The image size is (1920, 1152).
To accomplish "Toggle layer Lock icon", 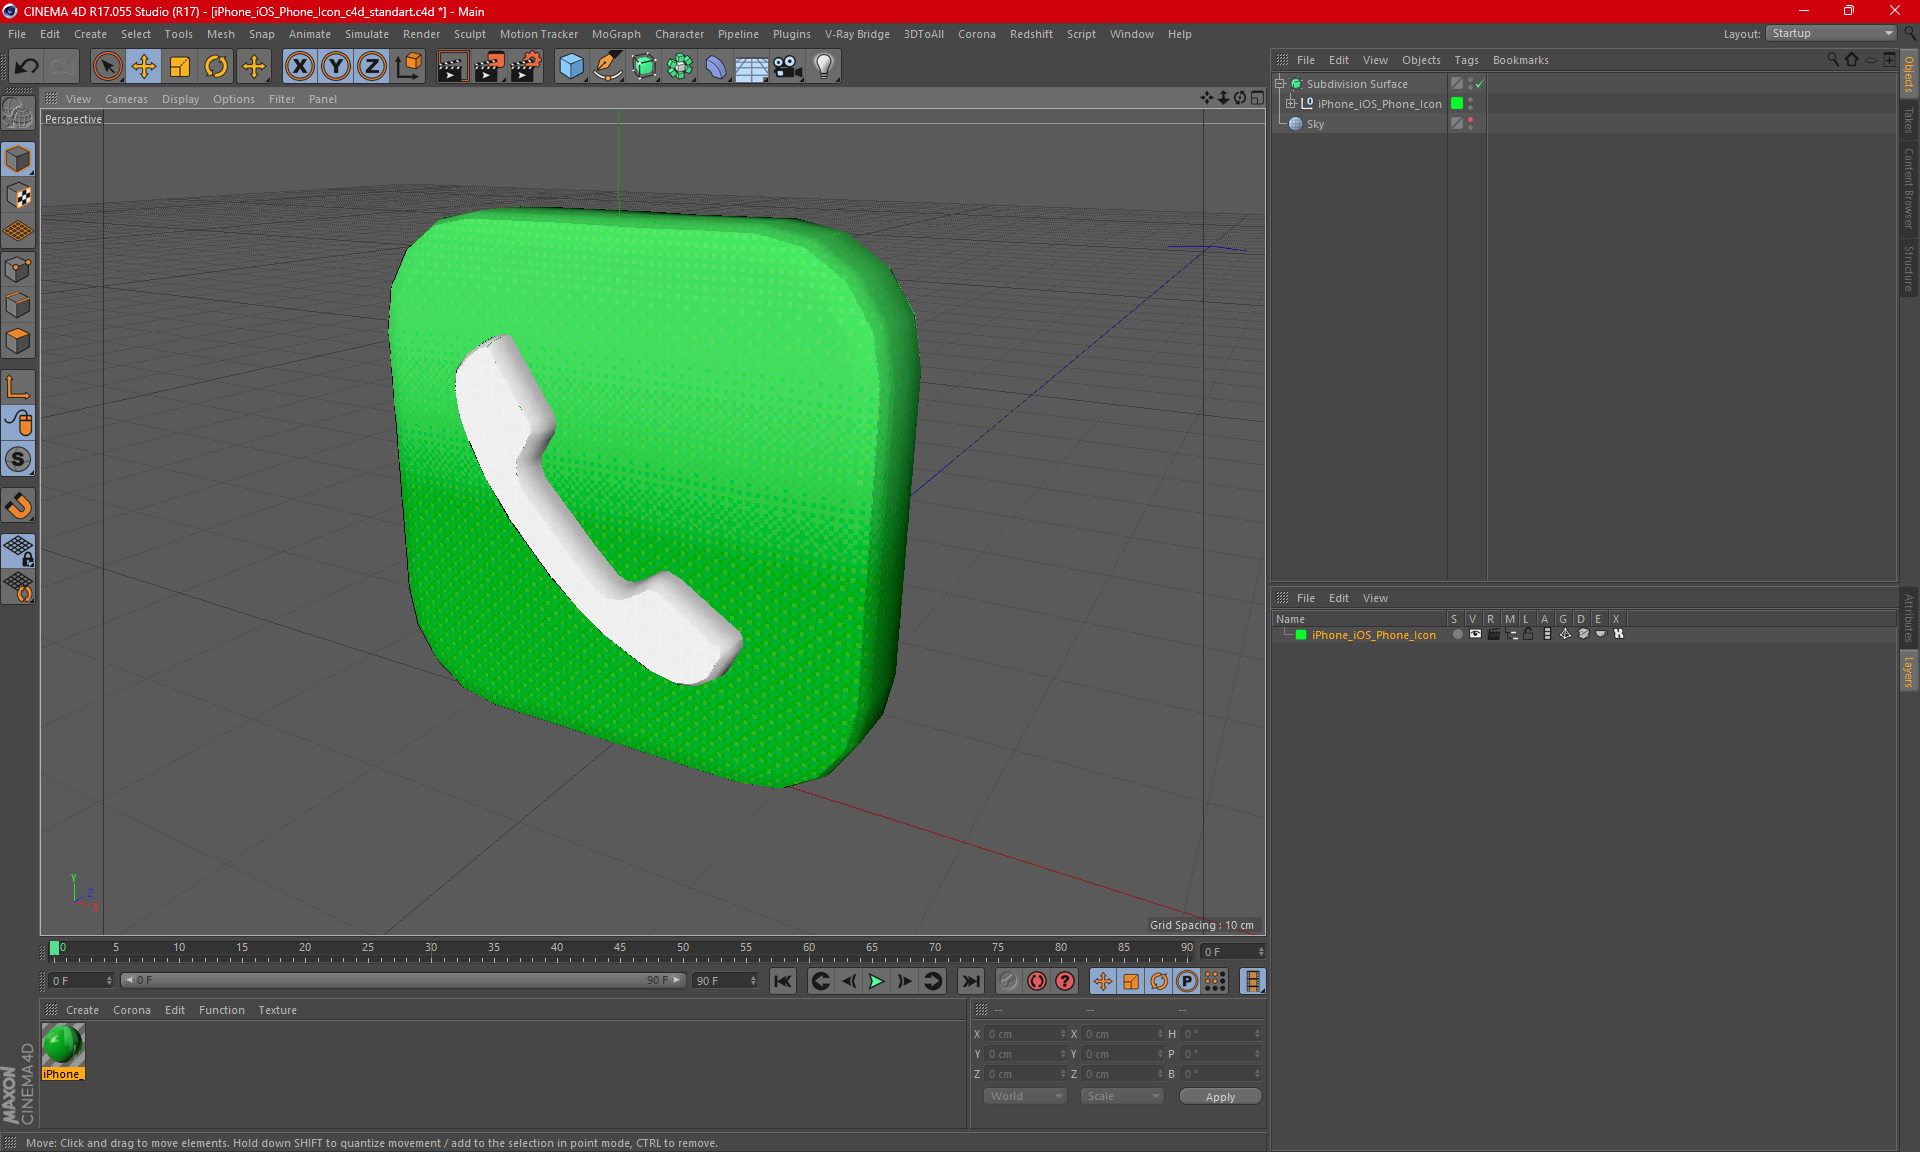I will pyautogui.click(x=1528, y=634).
